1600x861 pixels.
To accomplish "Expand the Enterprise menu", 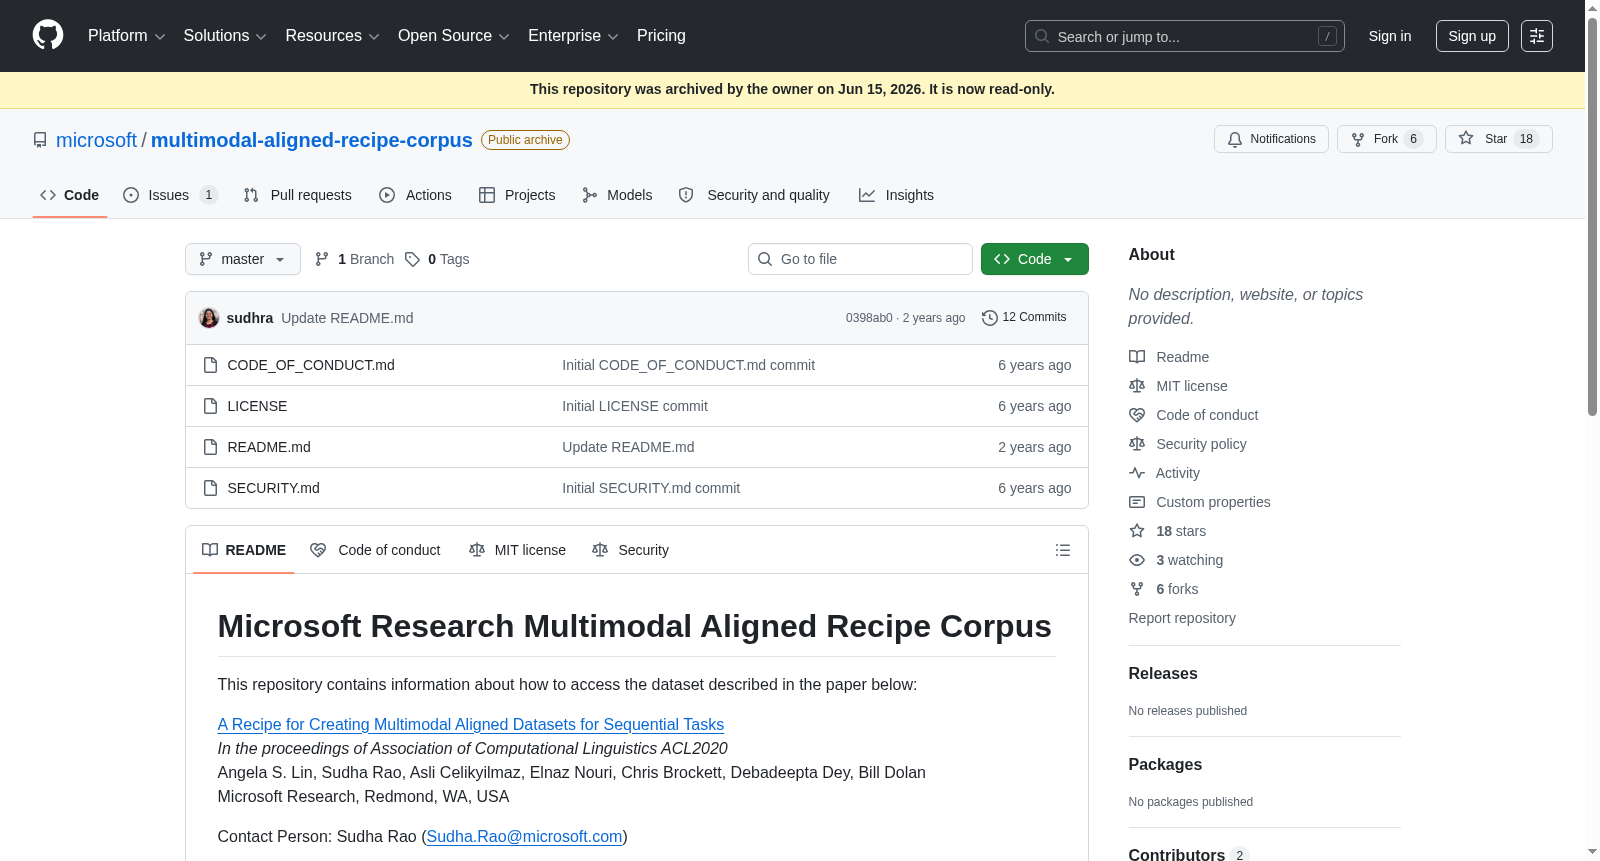I will click(573, 36).
